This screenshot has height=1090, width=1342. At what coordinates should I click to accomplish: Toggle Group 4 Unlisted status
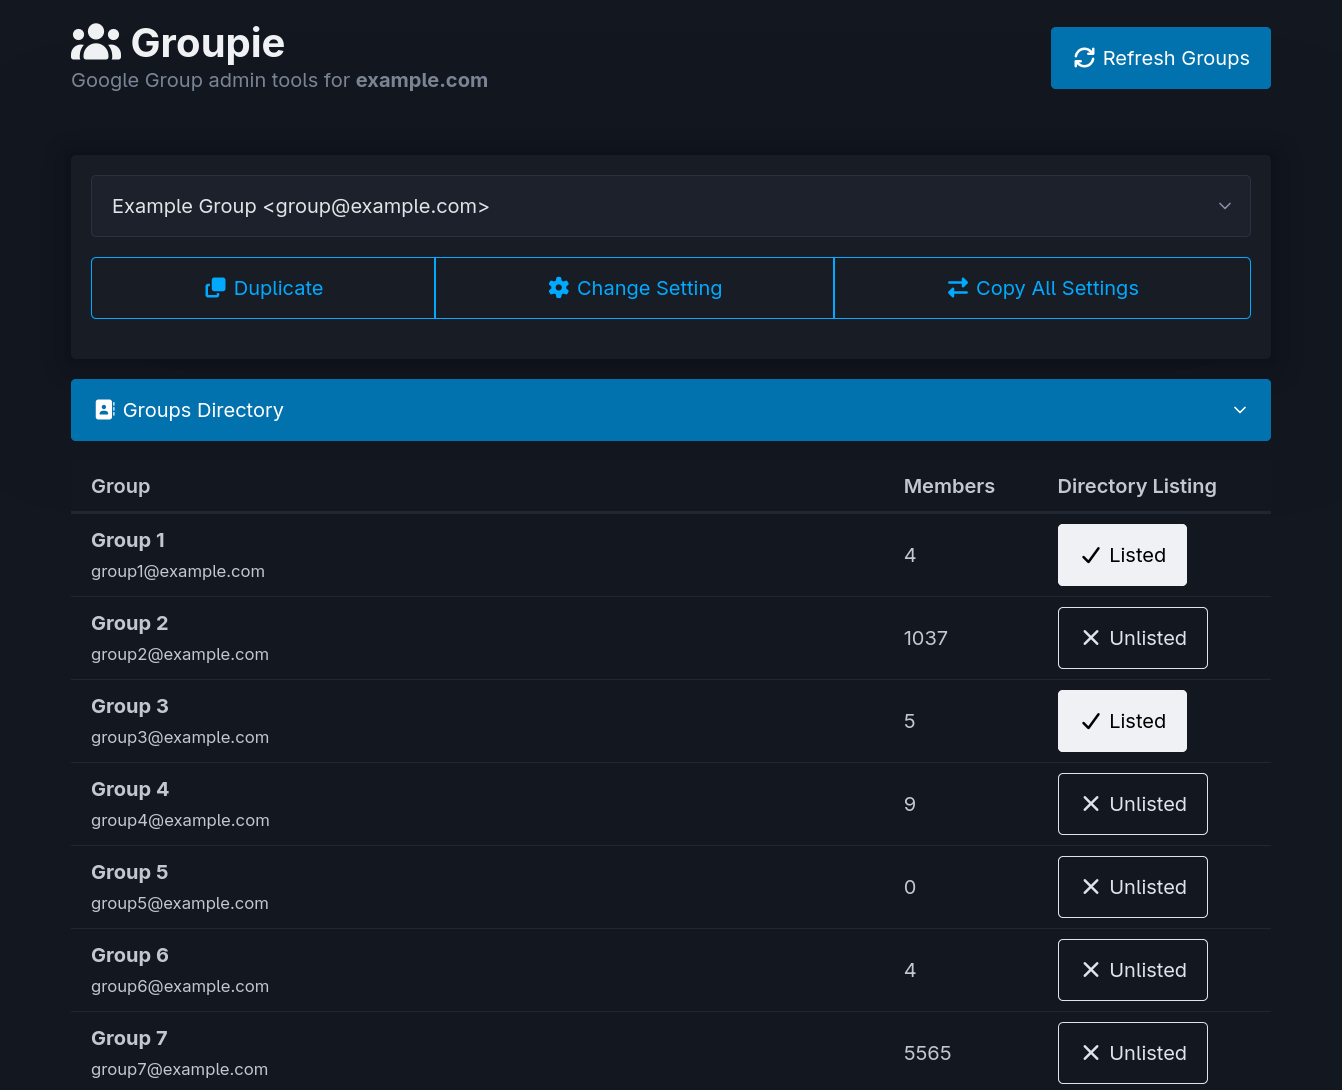[x=1133, y=804]
